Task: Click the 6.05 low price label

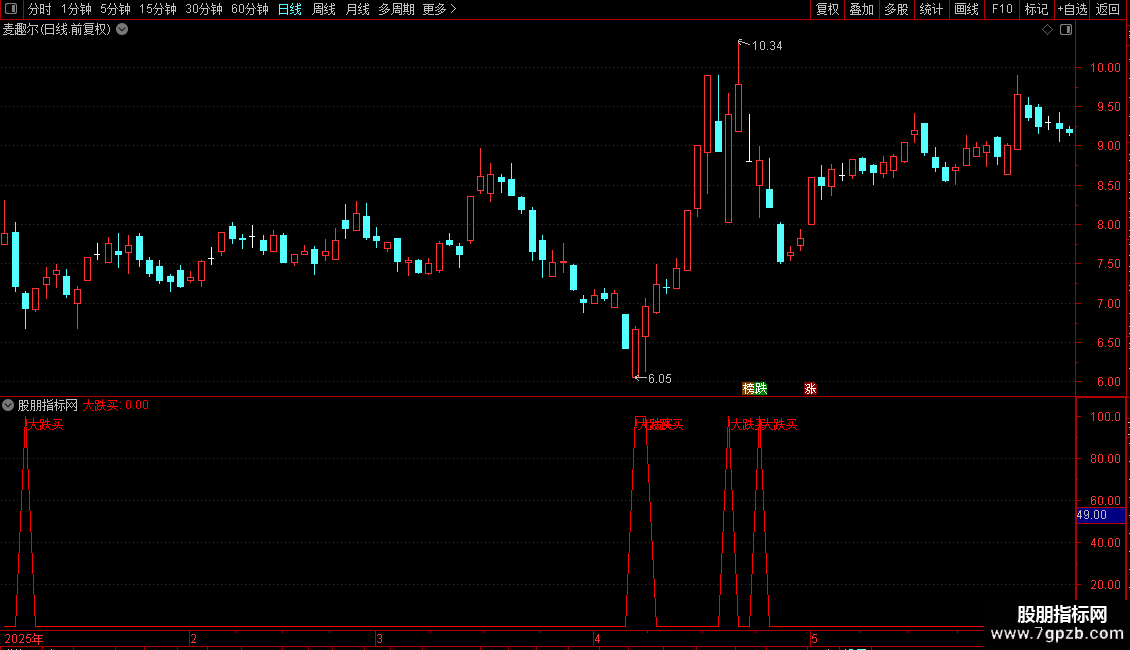Action: coord(659,379)
